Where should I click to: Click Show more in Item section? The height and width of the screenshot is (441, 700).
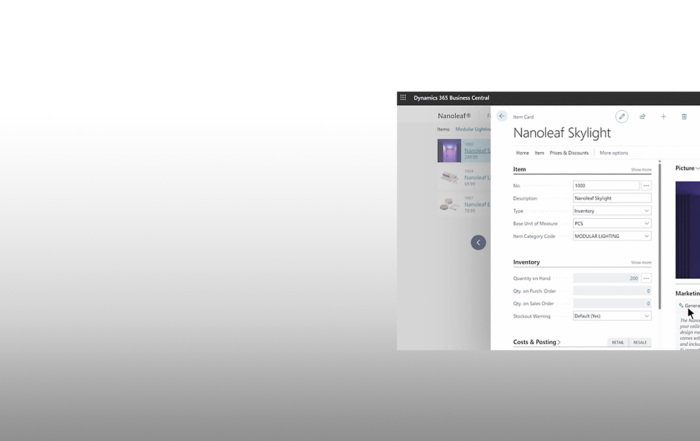pyautogui.click(x=641, y=170)
